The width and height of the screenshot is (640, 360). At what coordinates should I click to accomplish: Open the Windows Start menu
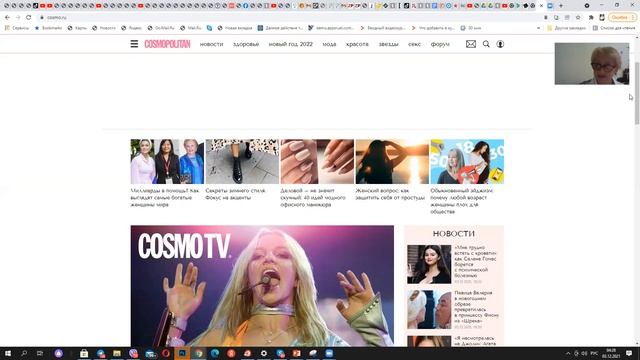point(7,353)
